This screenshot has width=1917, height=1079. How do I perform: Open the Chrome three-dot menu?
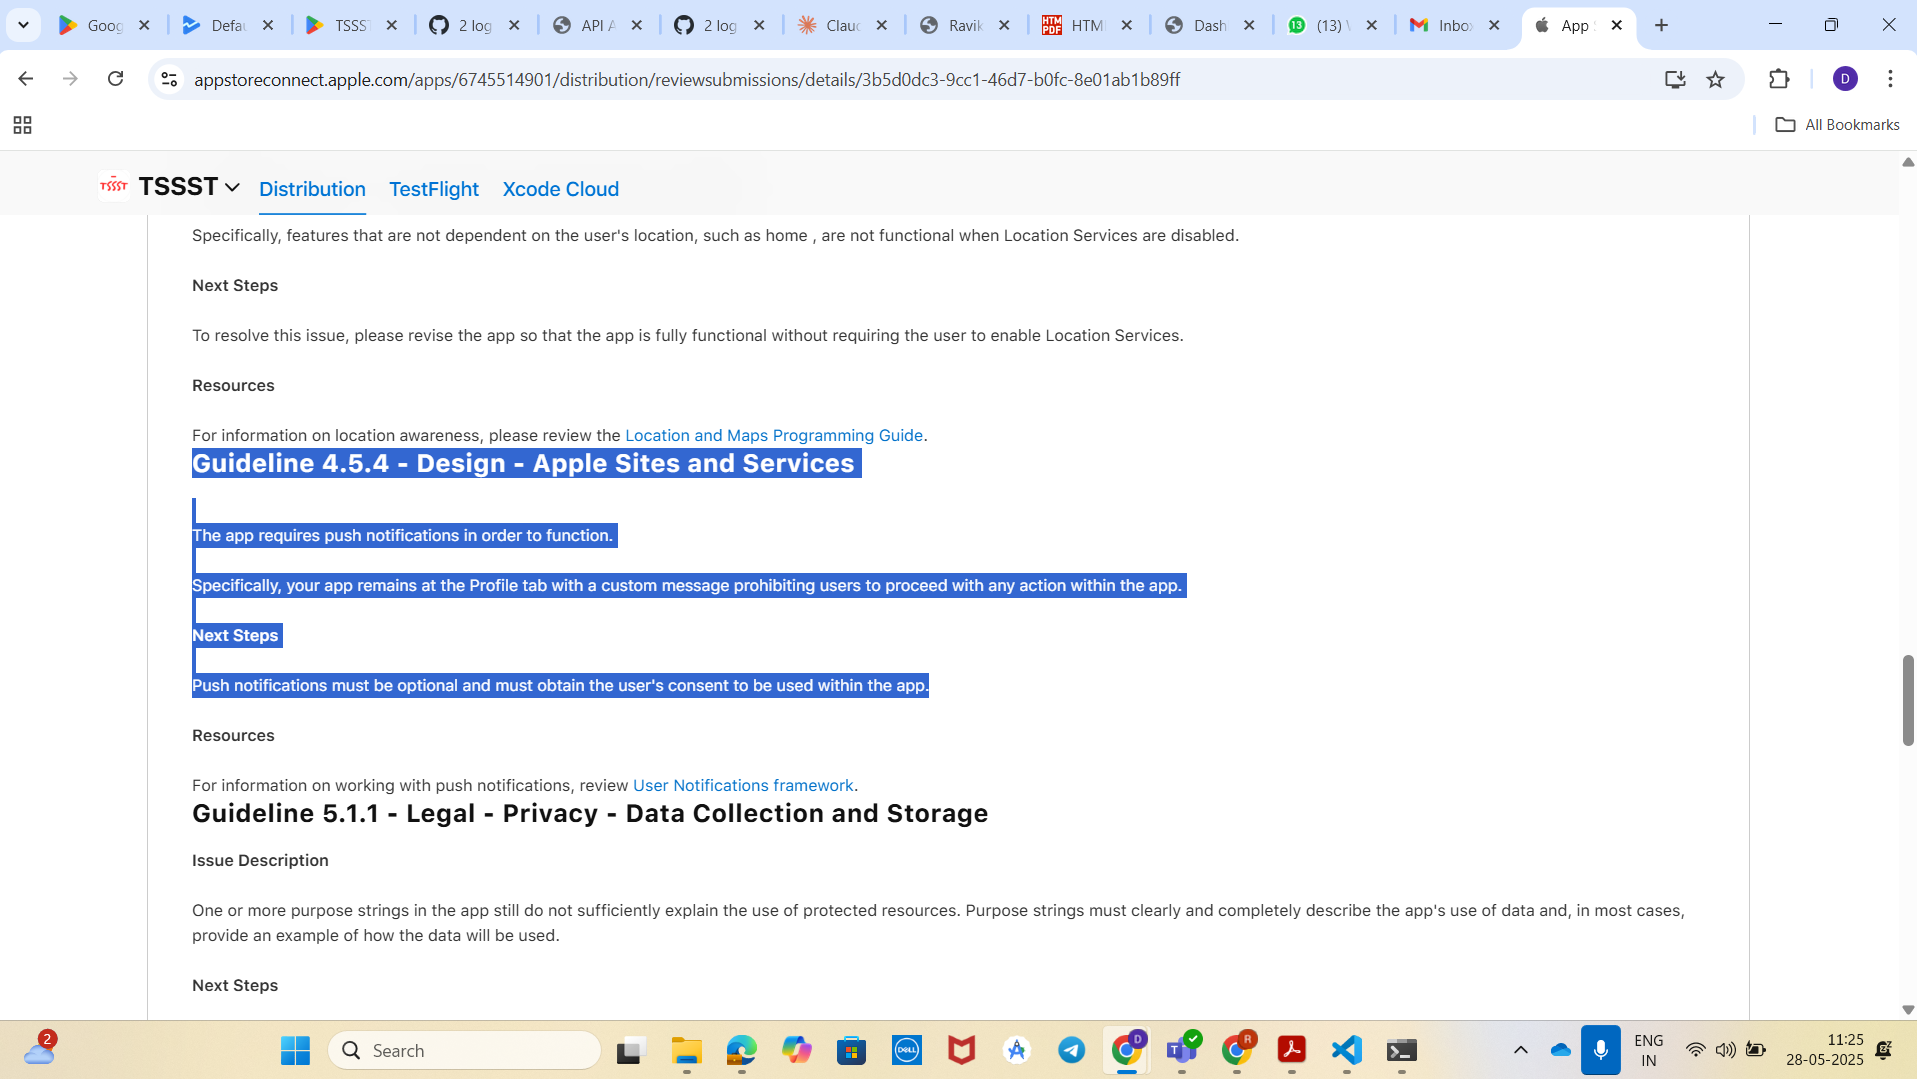point(1890,79)
